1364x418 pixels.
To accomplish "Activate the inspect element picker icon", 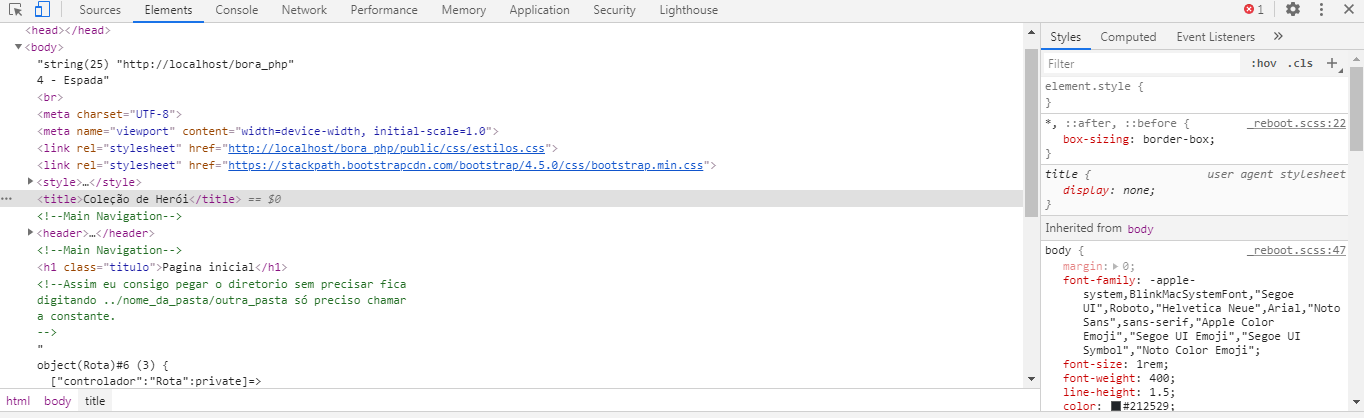I will tap(16, 10).
